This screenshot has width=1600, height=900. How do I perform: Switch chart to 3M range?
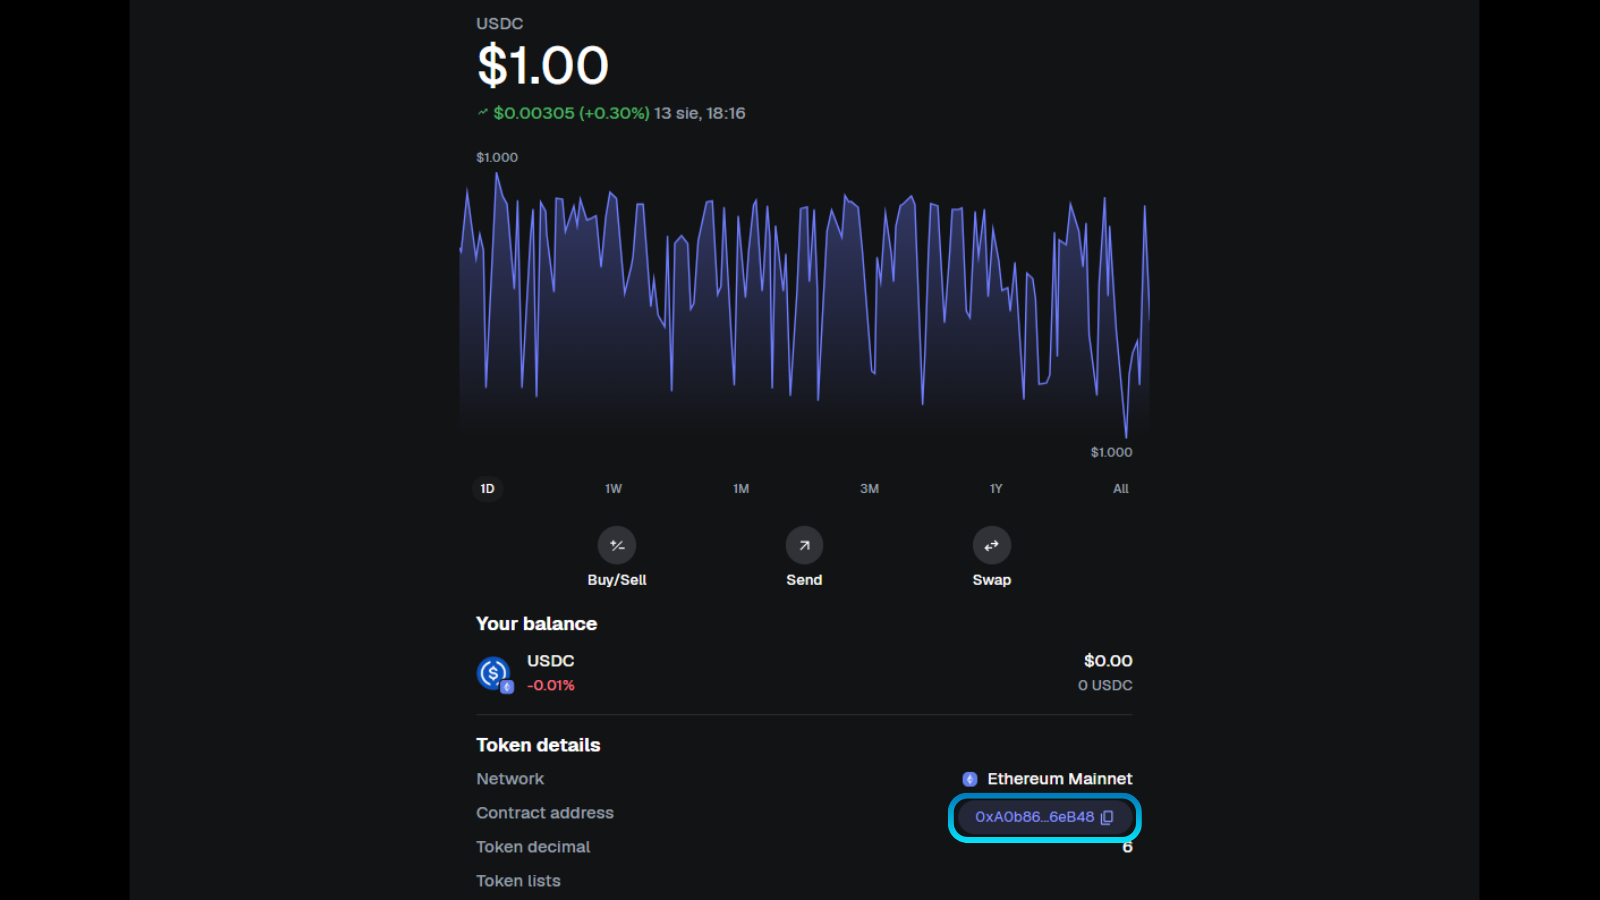pyautogui.click(x=869, y=489)
